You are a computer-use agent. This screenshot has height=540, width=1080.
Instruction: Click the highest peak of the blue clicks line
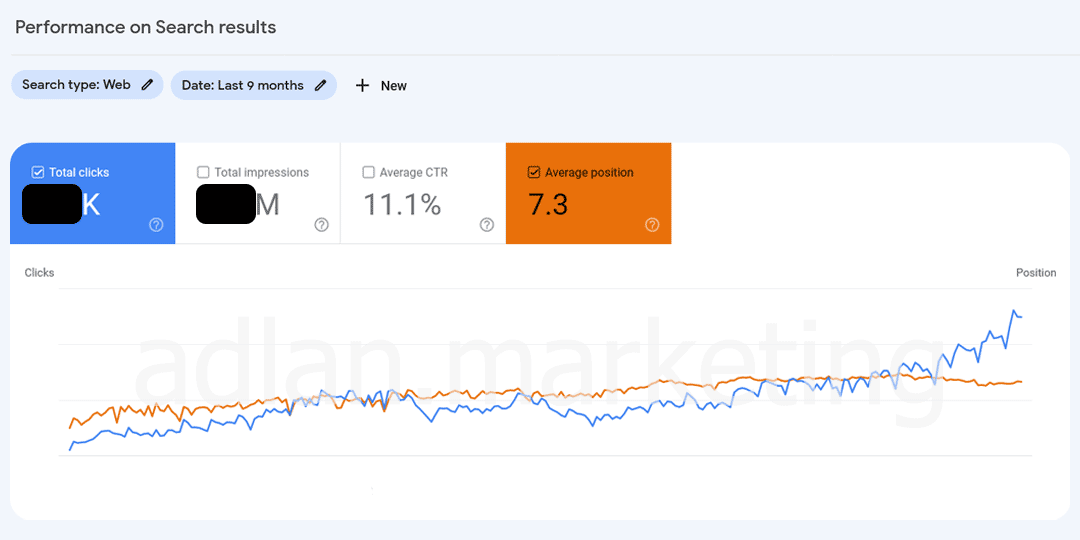tap(1014, 311)
